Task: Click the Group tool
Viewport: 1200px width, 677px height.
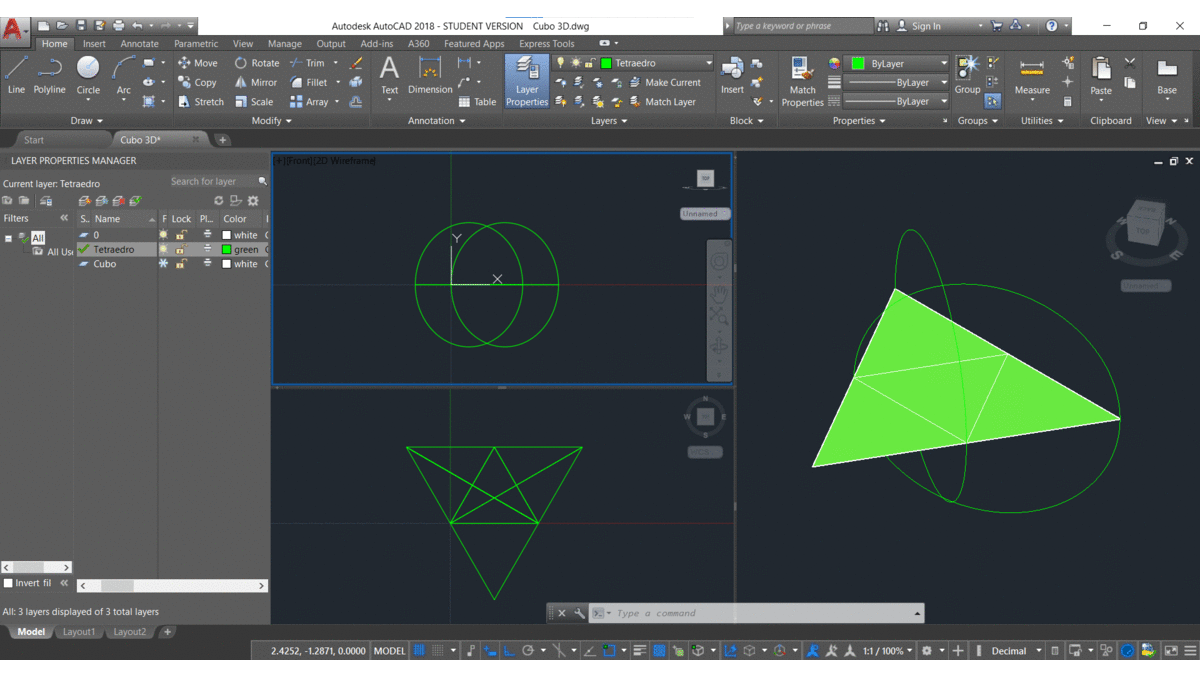Action: [967, 76]
